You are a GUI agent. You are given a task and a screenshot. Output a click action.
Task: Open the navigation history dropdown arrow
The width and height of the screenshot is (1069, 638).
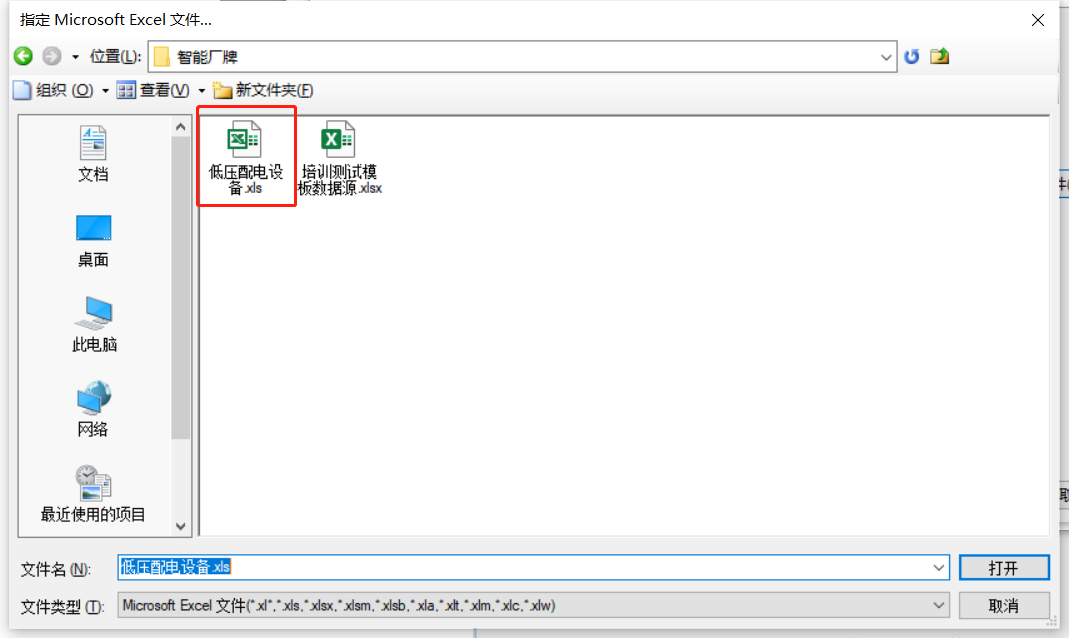pos(75,57)
